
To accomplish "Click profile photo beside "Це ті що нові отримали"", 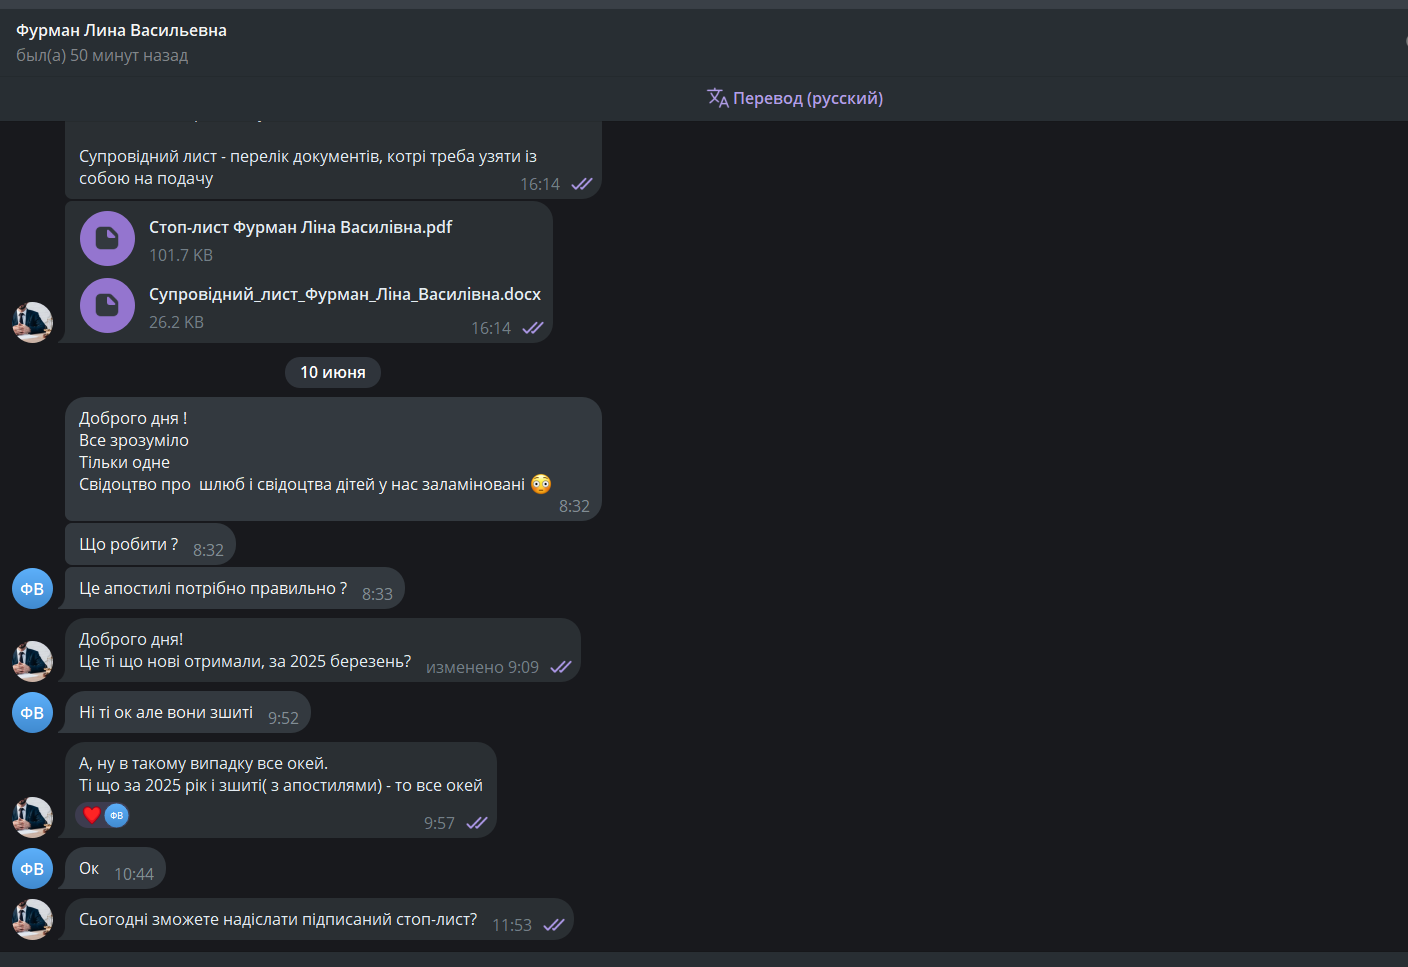I will (x=32, y=661).
